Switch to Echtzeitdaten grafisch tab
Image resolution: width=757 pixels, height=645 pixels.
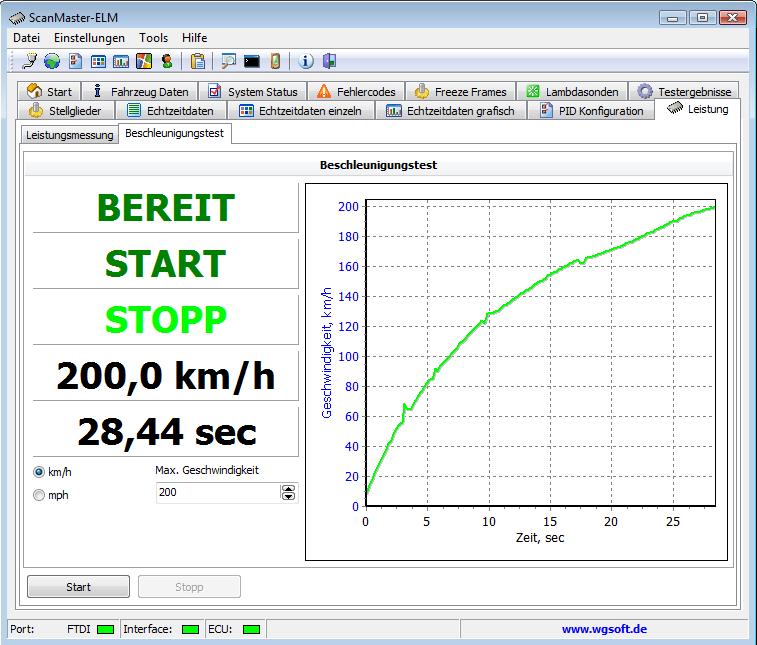[x=451, y=111]
